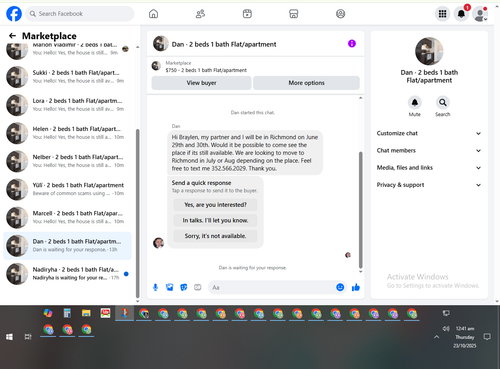This screenshot has height=369, width=500.
Task: Open Calculator from the taskbar
Action: (67, 313)
